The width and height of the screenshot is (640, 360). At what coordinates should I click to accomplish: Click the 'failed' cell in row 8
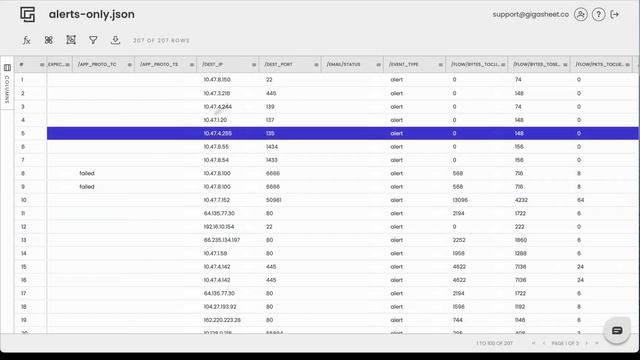[x=87, y=173]
